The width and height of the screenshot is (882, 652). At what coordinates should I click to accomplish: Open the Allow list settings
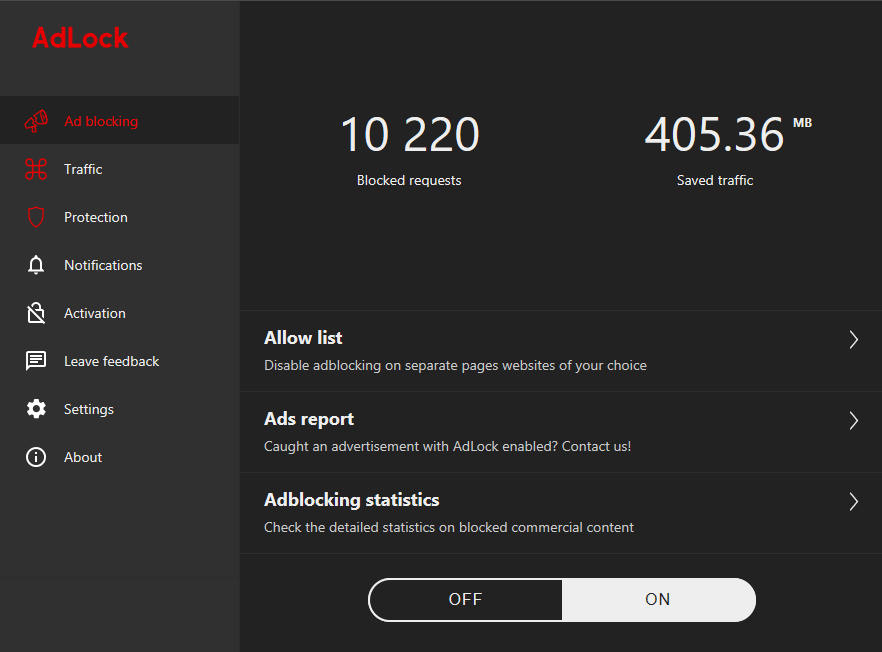[303, 337]
